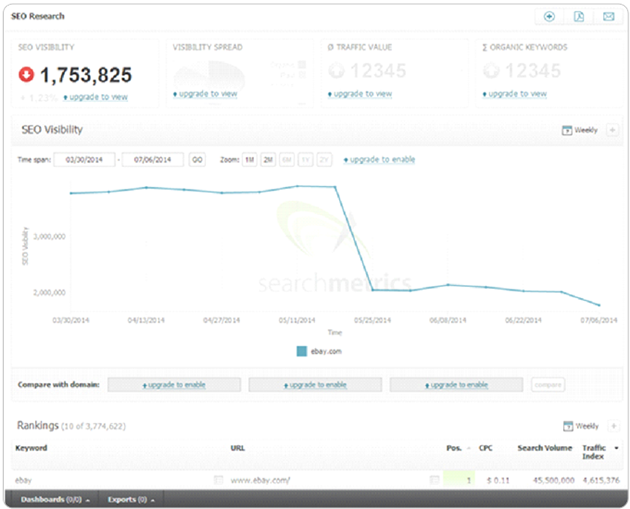Viewport: 630px width, 509px height.
Task: Click third upgrade to enable compare domain field
Action: click(x=456, y=385)
